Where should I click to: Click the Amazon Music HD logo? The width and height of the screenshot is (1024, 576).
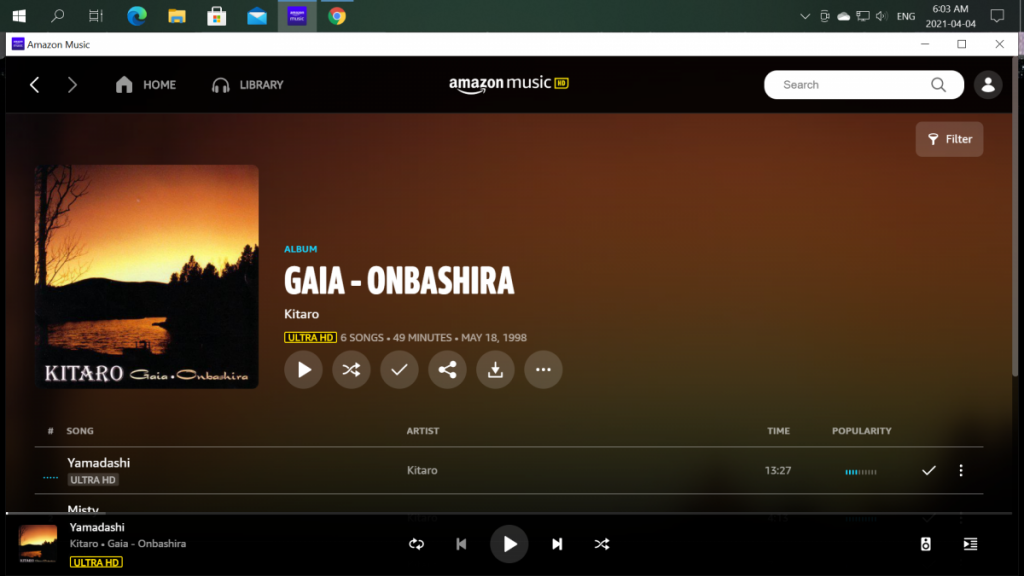coord(509,84)
